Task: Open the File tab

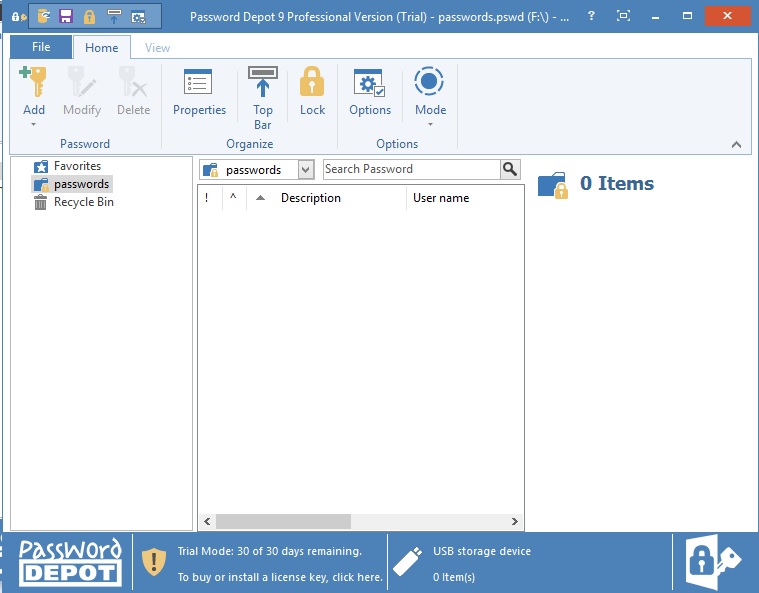Action: pyautogui.click(x=41, y=47)
